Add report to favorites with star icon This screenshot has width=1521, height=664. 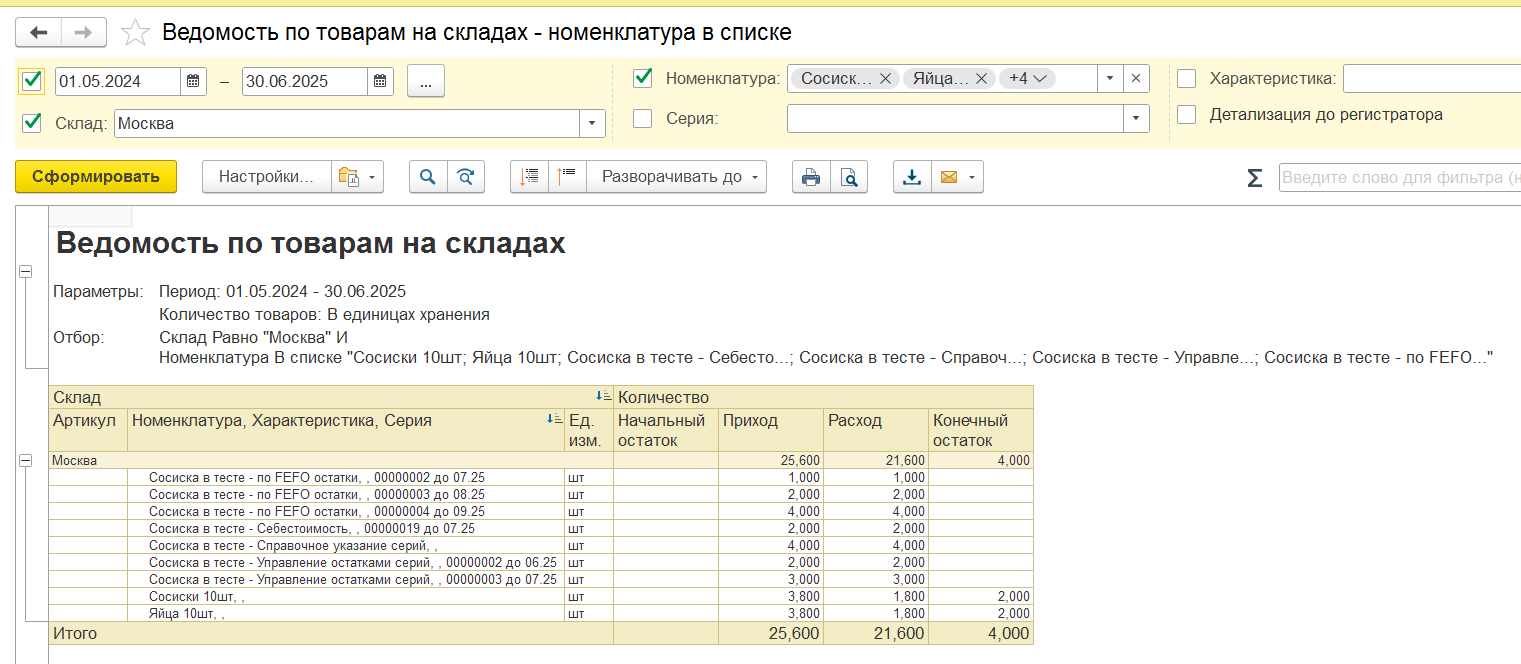[135, 33]
